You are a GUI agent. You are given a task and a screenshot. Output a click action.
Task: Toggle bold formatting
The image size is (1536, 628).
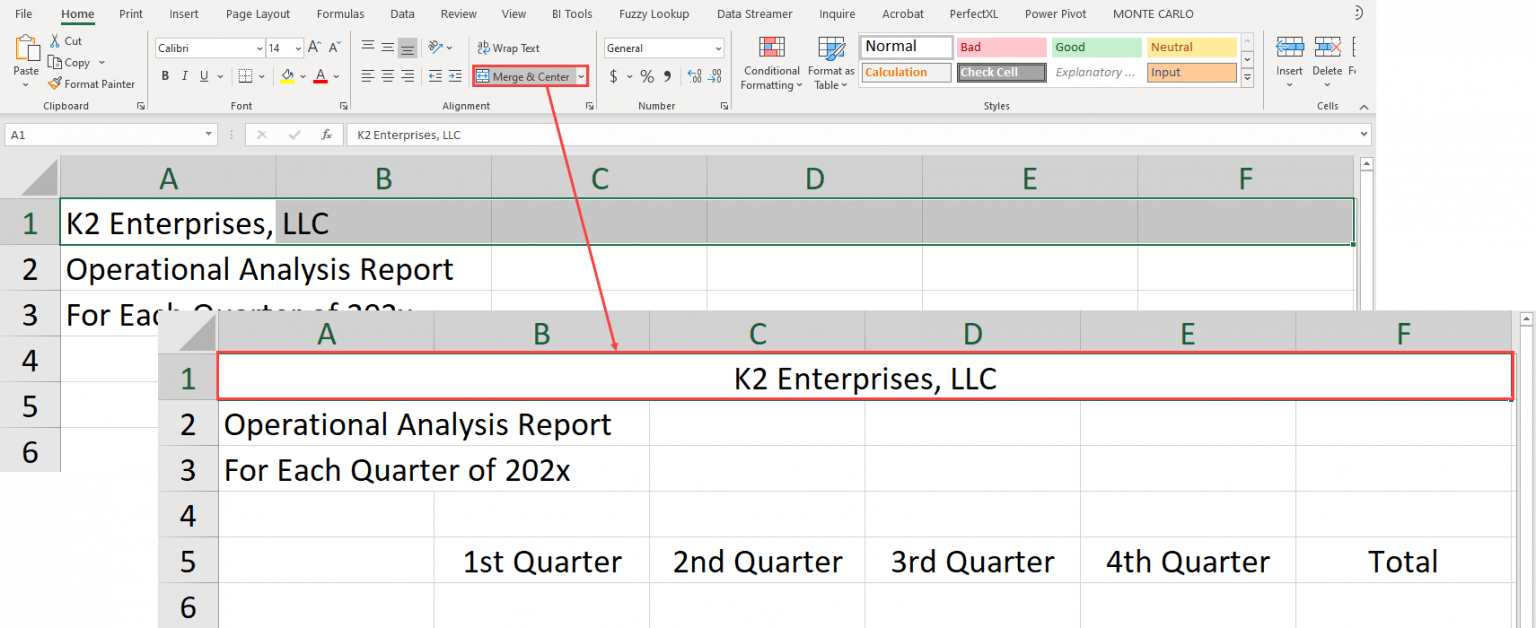click(x=164, y=76)
